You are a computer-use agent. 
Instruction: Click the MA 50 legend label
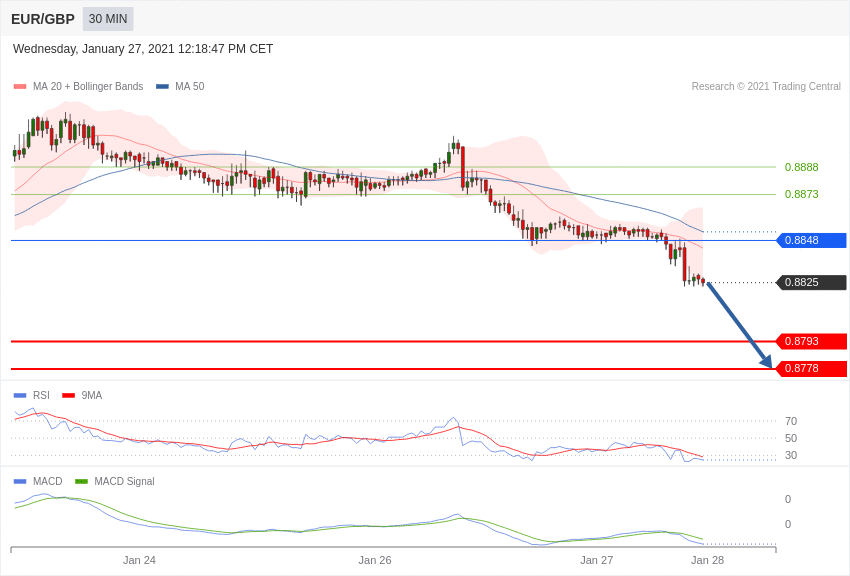click(x=190, y=86)
